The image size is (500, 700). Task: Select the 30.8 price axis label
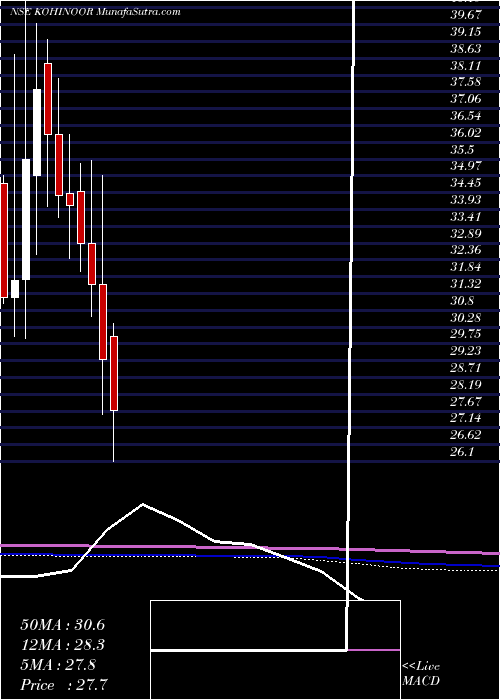coord(462,301)
